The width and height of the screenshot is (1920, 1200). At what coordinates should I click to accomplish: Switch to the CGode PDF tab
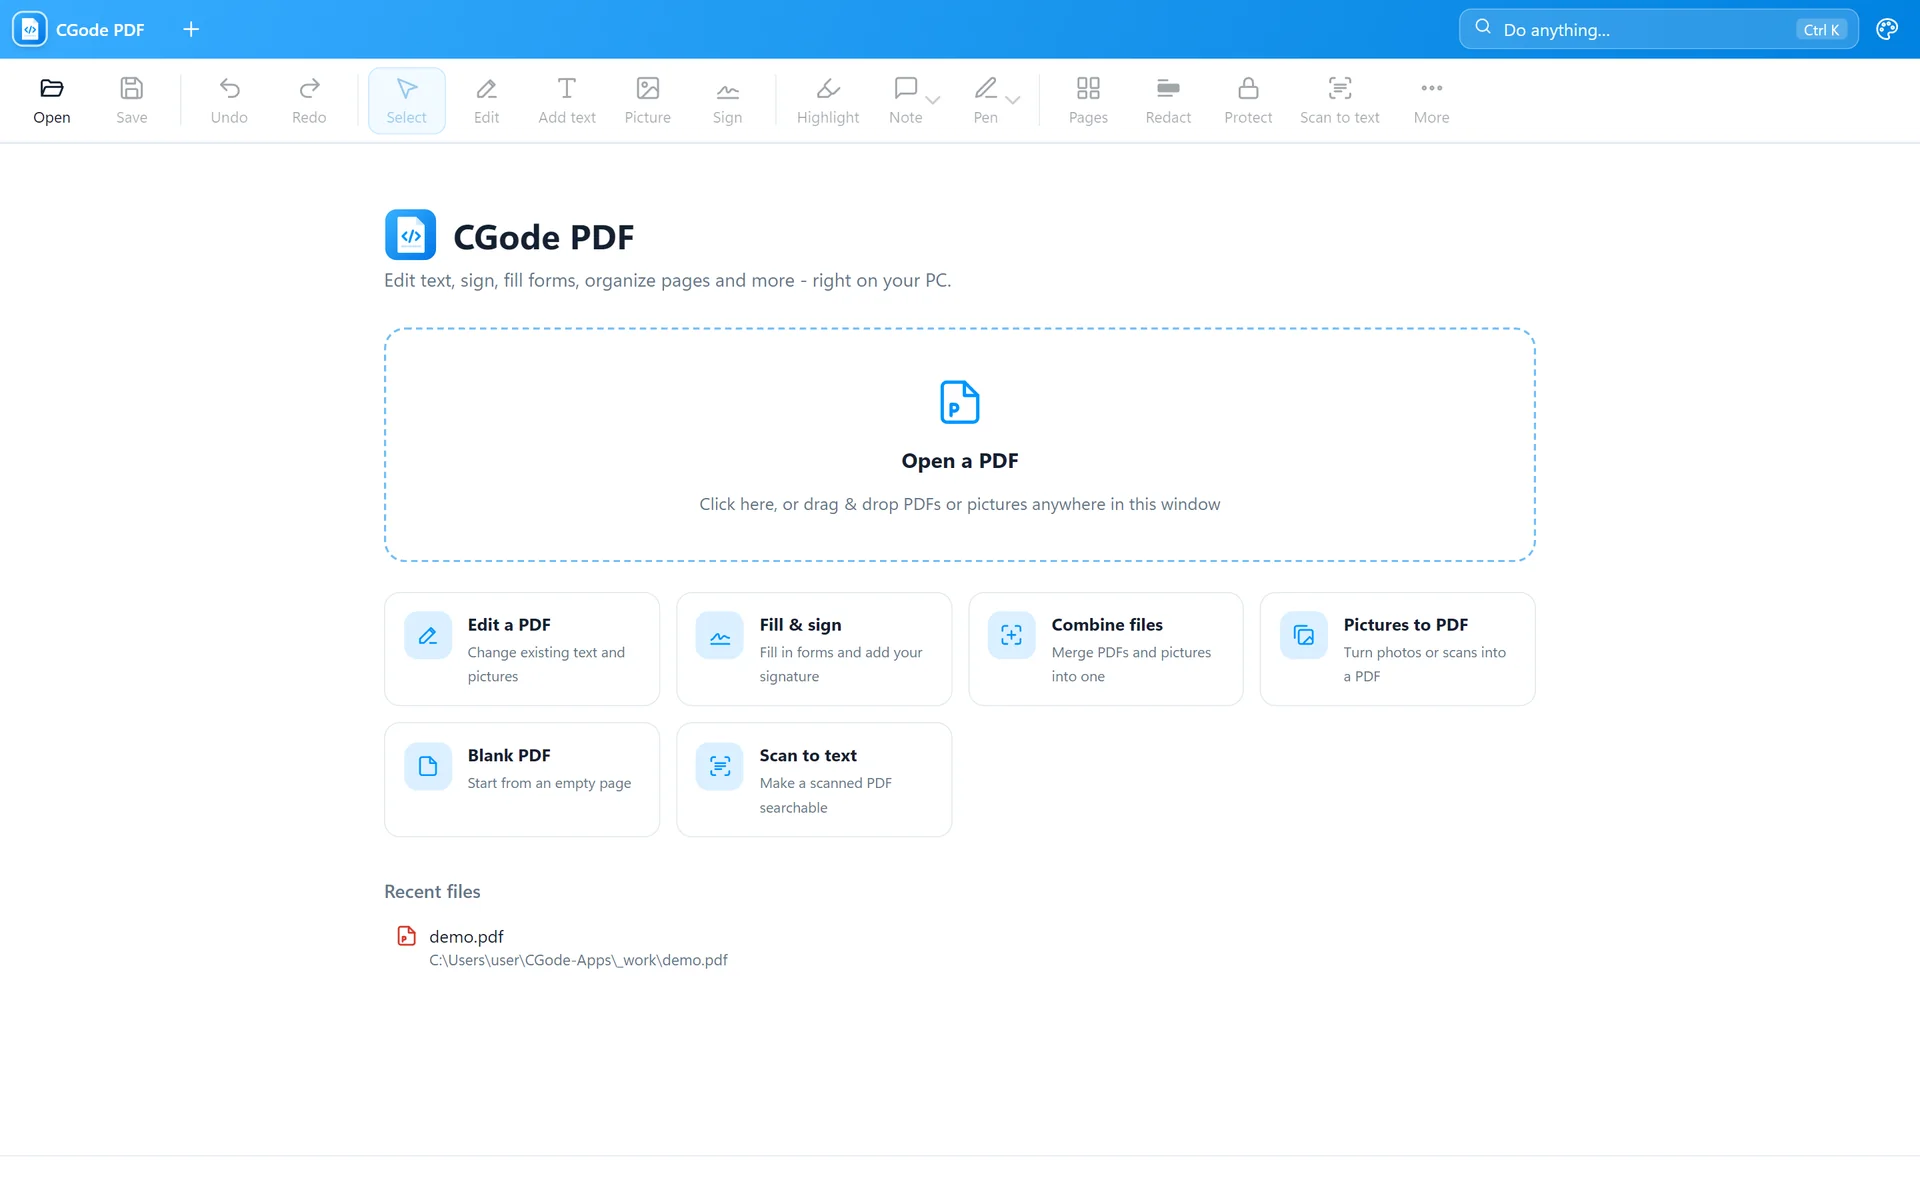click(x=80, y=29)
